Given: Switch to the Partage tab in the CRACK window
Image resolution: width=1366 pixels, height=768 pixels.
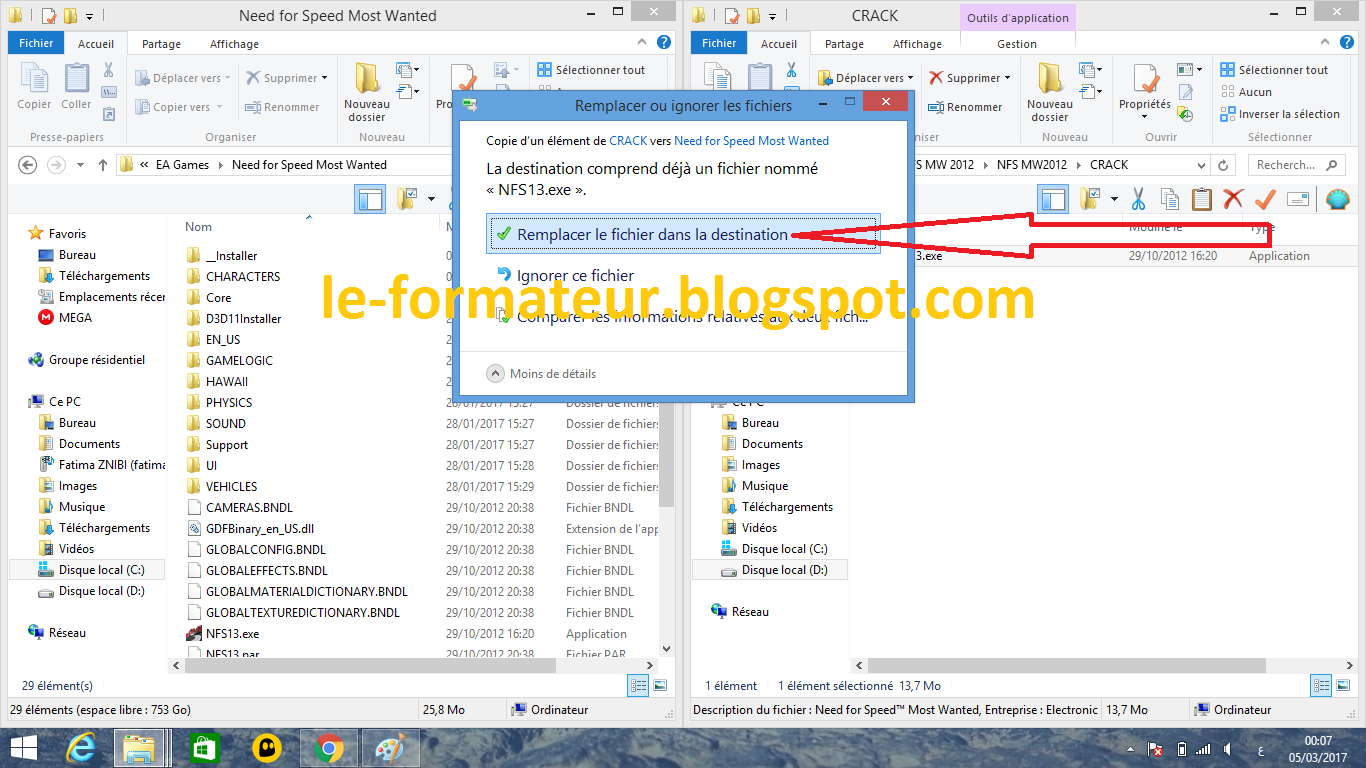Looking at the screenshot, I should [844, 44].
